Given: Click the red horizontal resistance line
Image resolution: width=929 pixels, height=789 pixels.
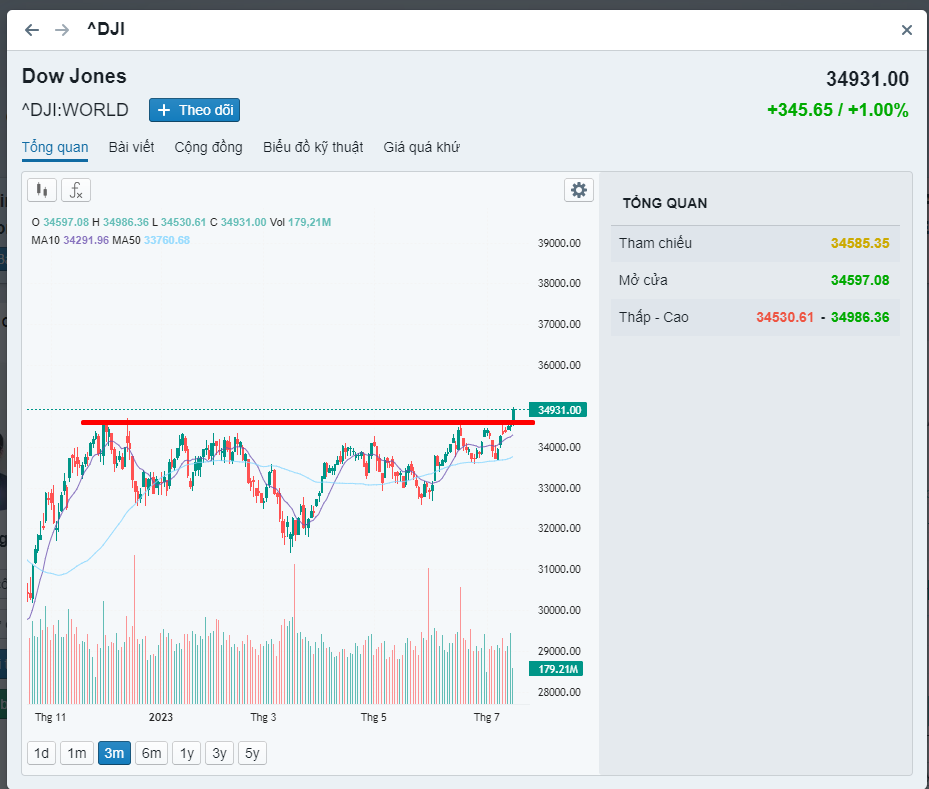Looking at the screenshot, I should tap(300, 422).
